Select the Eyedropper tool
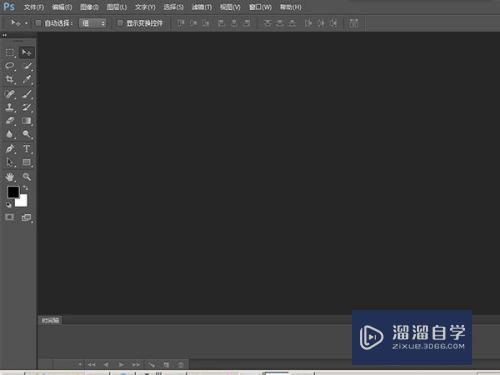Screen dimensions: 500x375 coord(27,79)
